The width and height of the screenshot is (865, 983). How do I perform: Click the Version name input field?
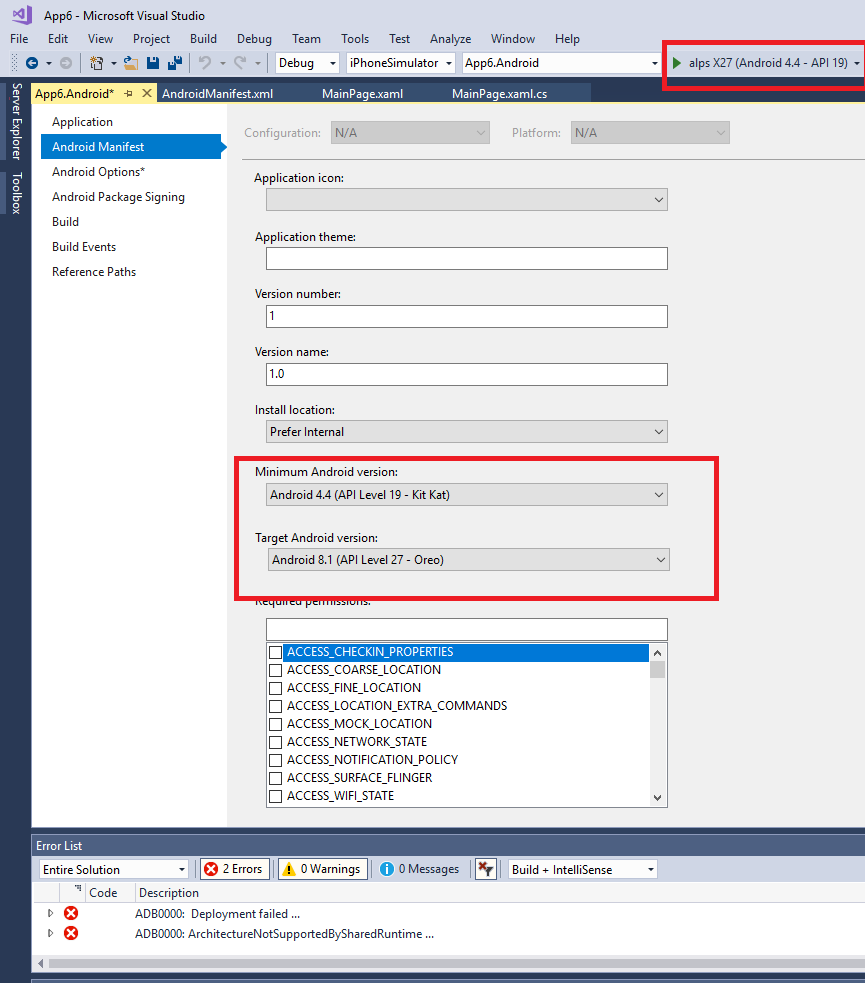(467, 374)
